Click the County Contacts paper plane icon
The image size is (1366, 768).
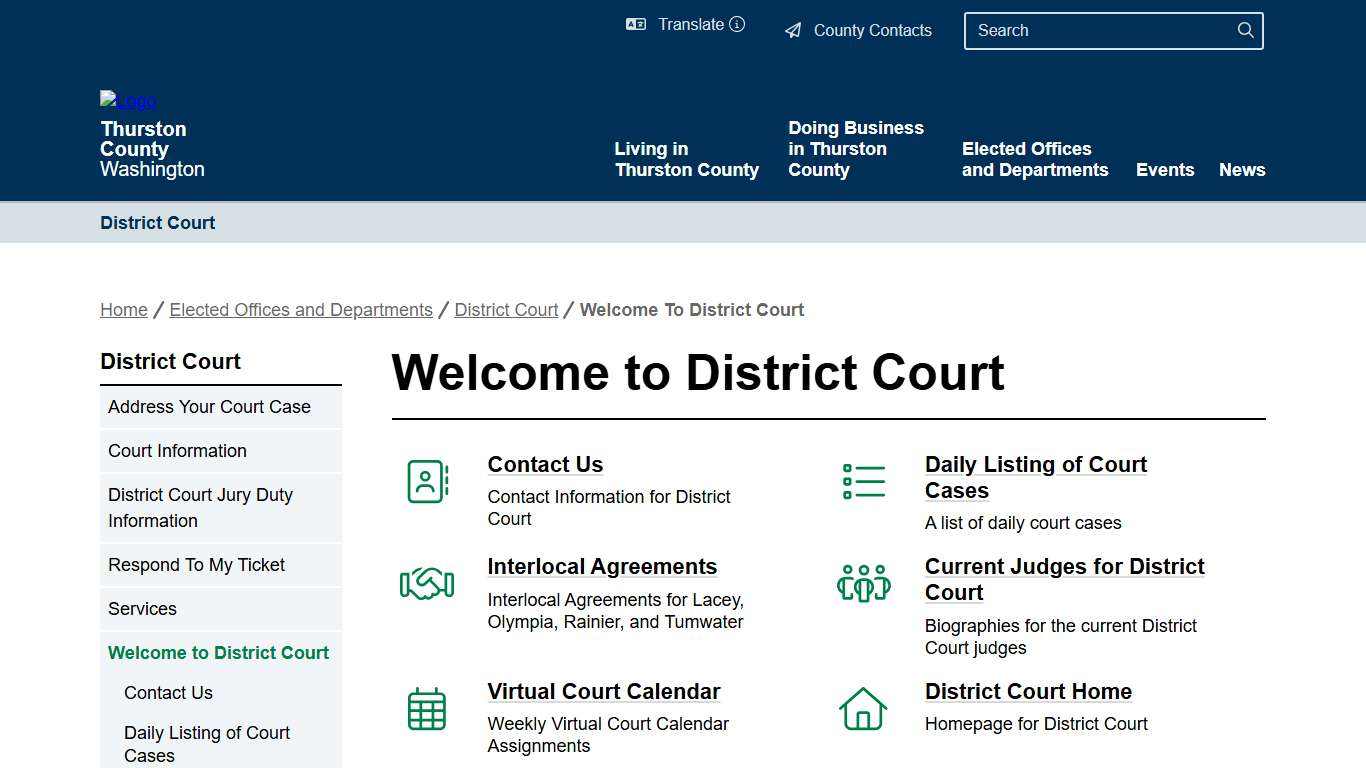coord(793,30)
